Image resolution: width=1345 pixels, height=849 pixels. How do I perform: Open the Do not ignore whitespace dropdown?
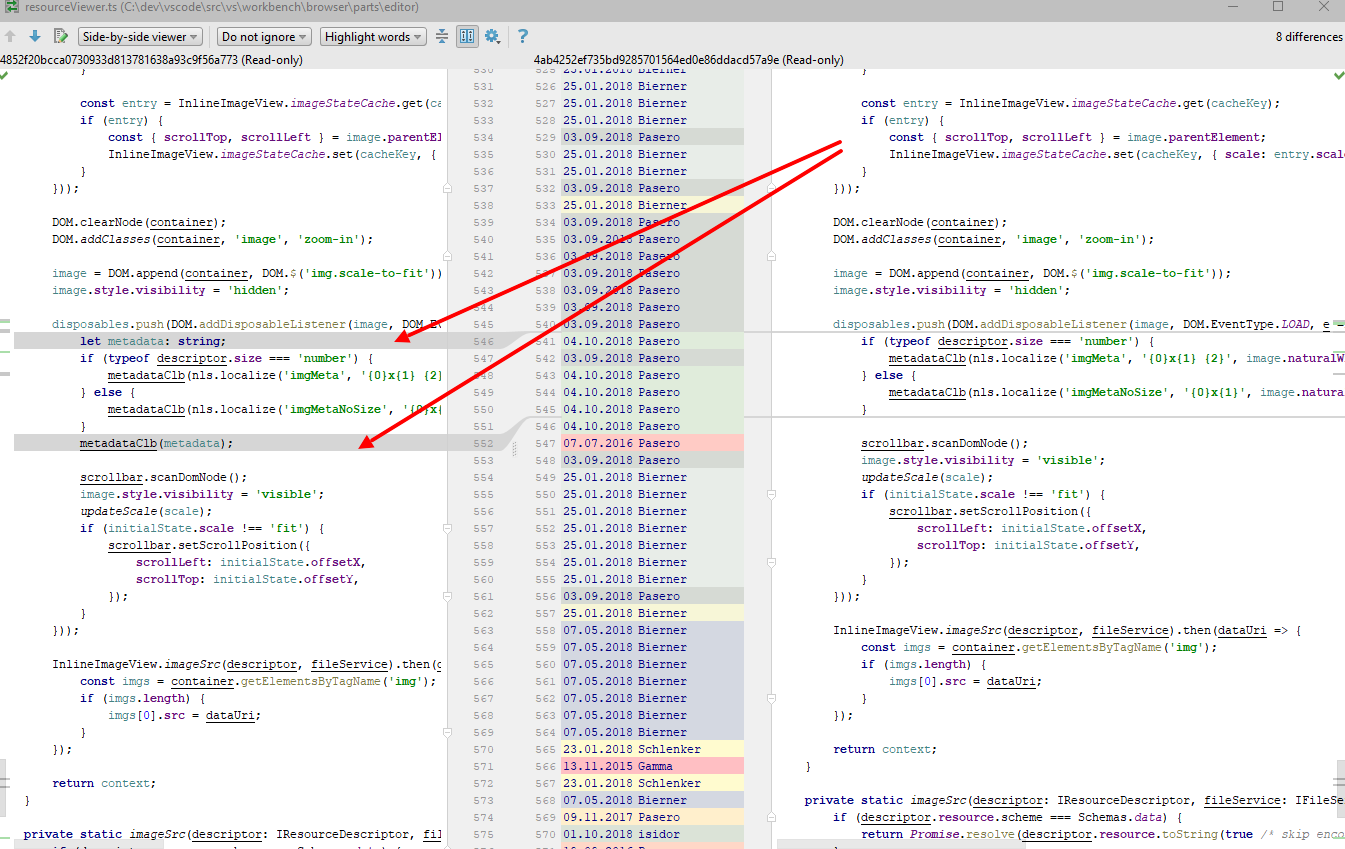tap(263, 36)
